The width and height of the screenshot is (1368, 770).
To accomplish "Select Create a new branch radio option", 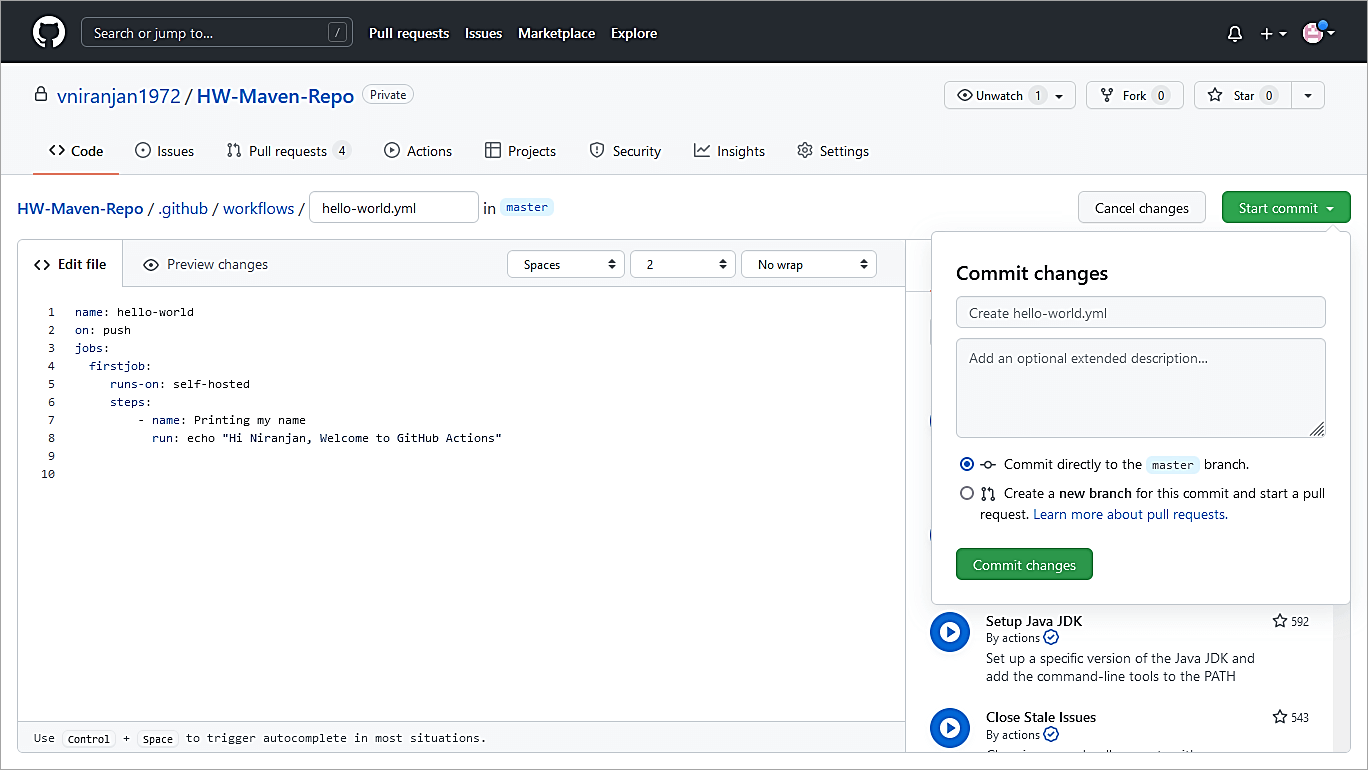I will point(966,493).
